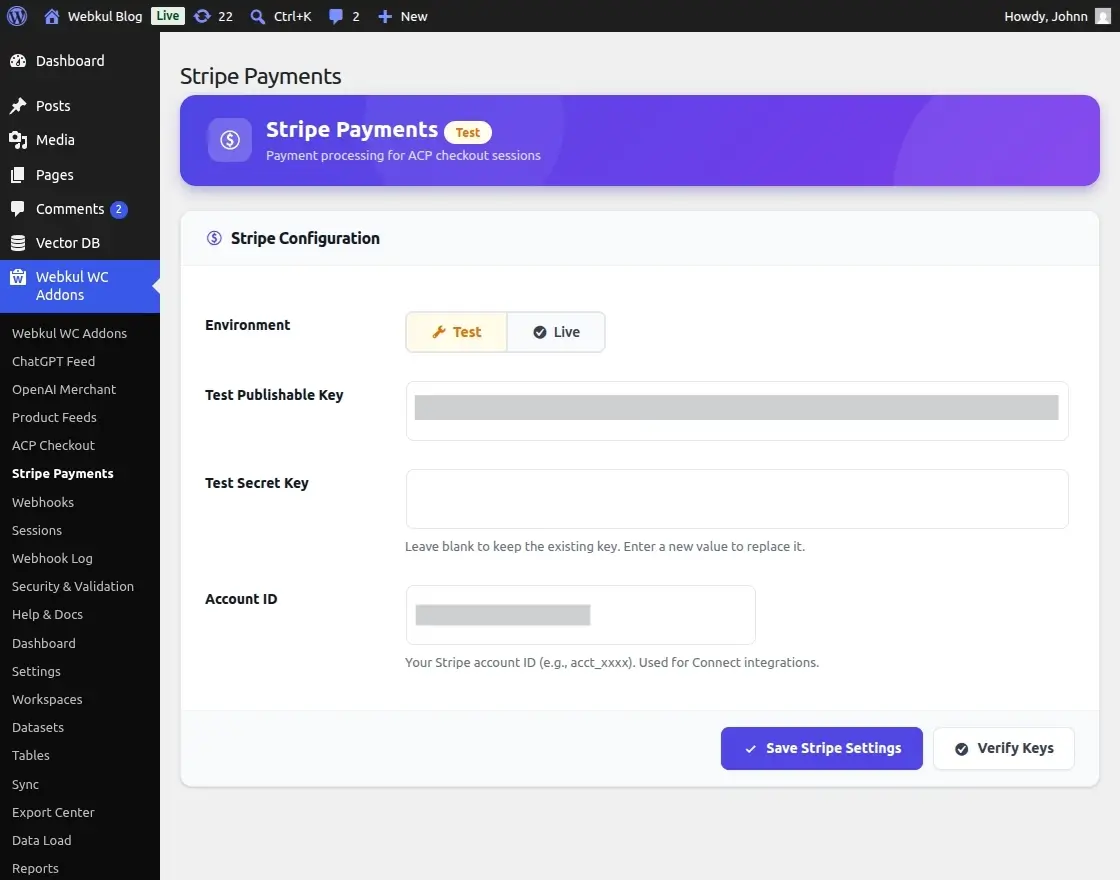
Task: Open the Workspaces submenu
Action: point(47,699)
